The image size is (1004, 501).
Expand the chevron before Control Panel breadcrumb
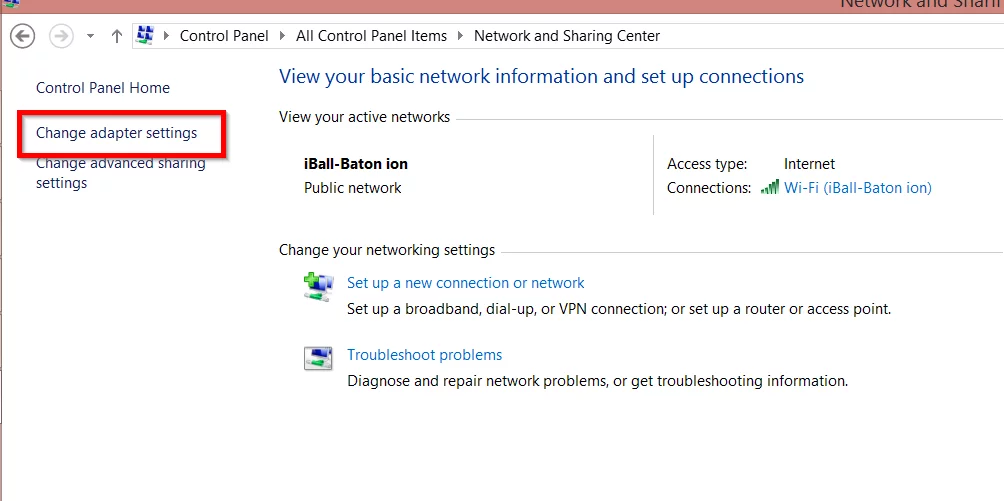(x=166, y=36)
